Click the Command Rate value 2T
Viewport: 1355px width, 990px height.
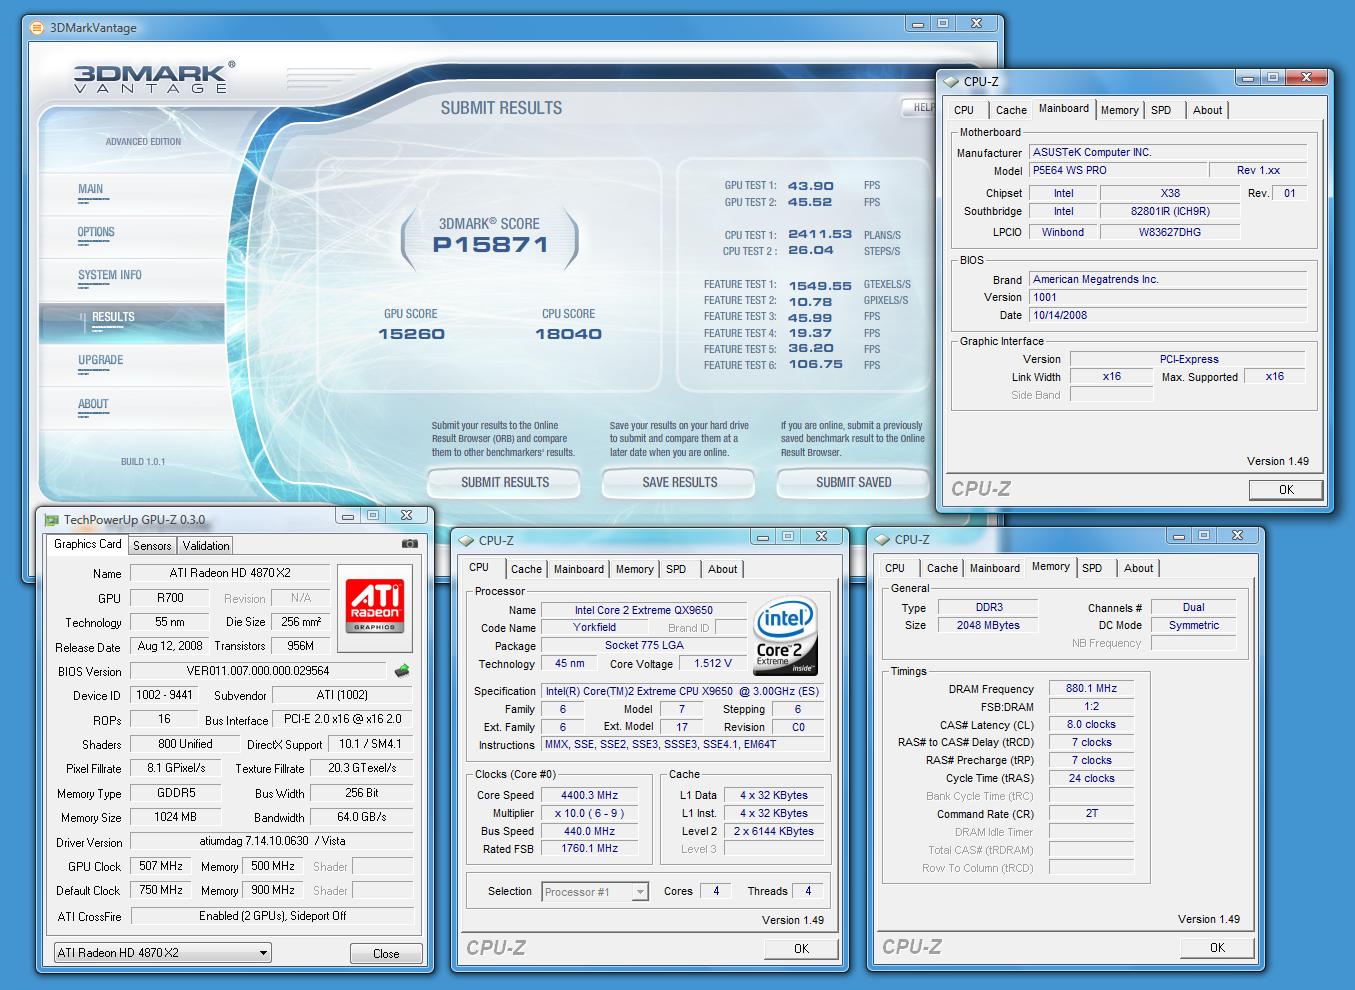coord(1091,814)
